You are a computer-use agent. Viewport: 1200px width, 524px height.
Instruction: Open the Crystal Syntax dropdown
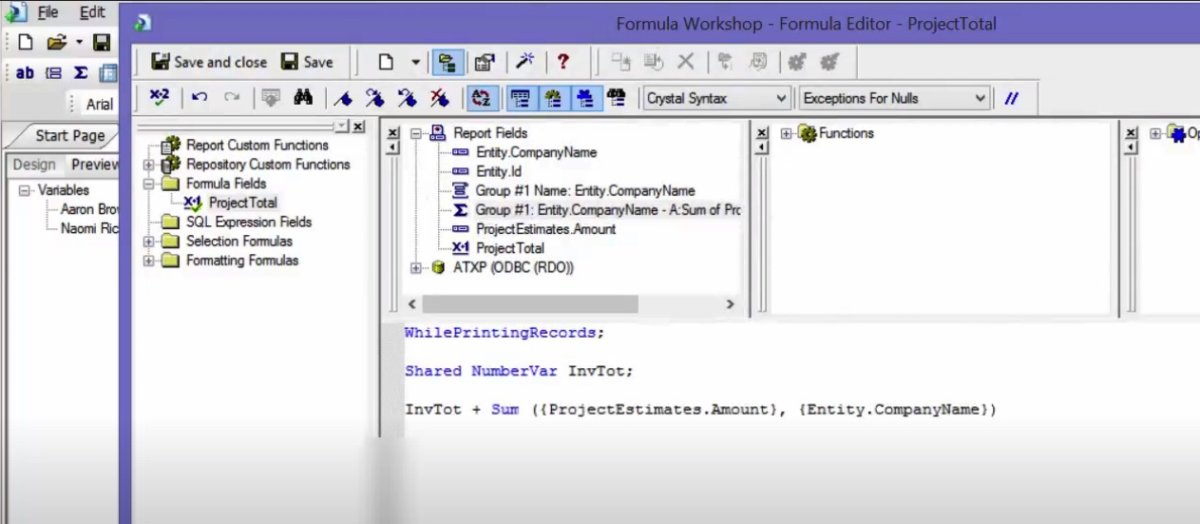click(716, 98)
